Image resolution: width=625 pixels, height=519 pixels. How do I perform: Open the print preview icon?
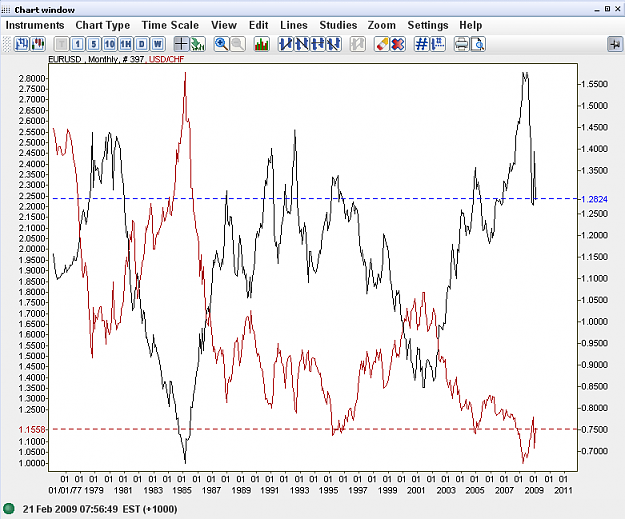[478, 44]
